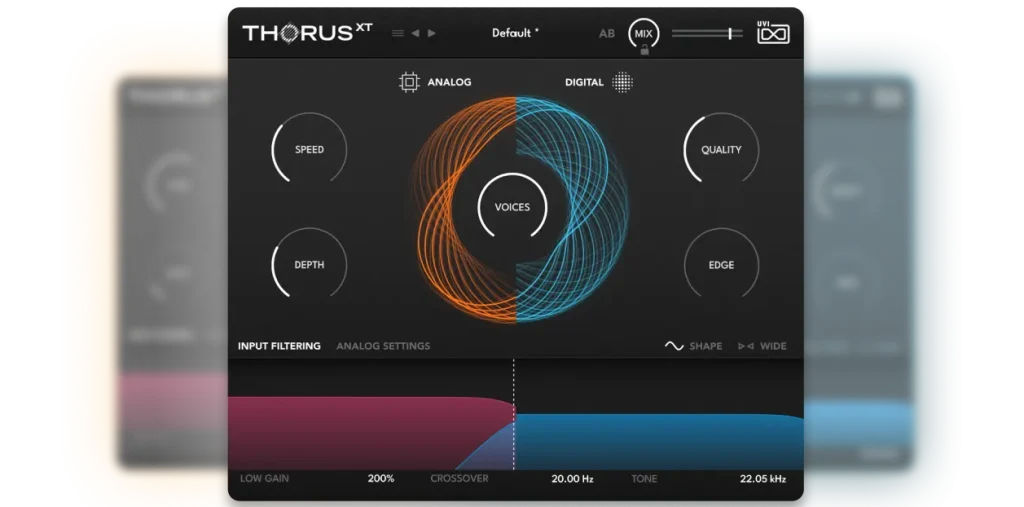Open the preset list hamburger menu

(397, 33)
